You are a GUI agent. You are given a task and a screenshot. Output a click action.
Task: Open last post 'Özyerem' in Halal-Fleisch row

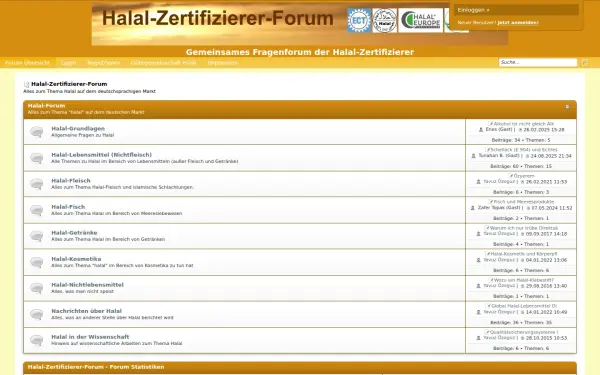click(x=524, y=176)
